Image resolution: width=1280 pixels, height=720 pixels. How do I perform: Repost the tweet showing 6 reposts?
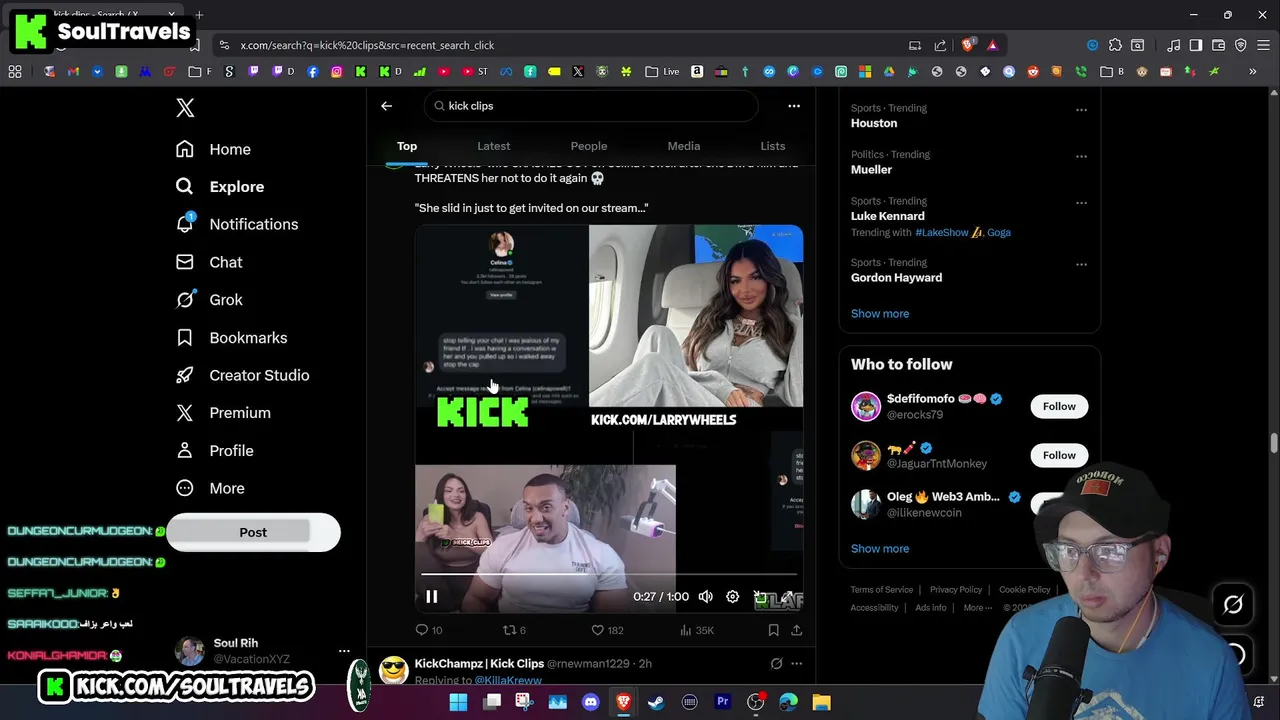(514, 630)
